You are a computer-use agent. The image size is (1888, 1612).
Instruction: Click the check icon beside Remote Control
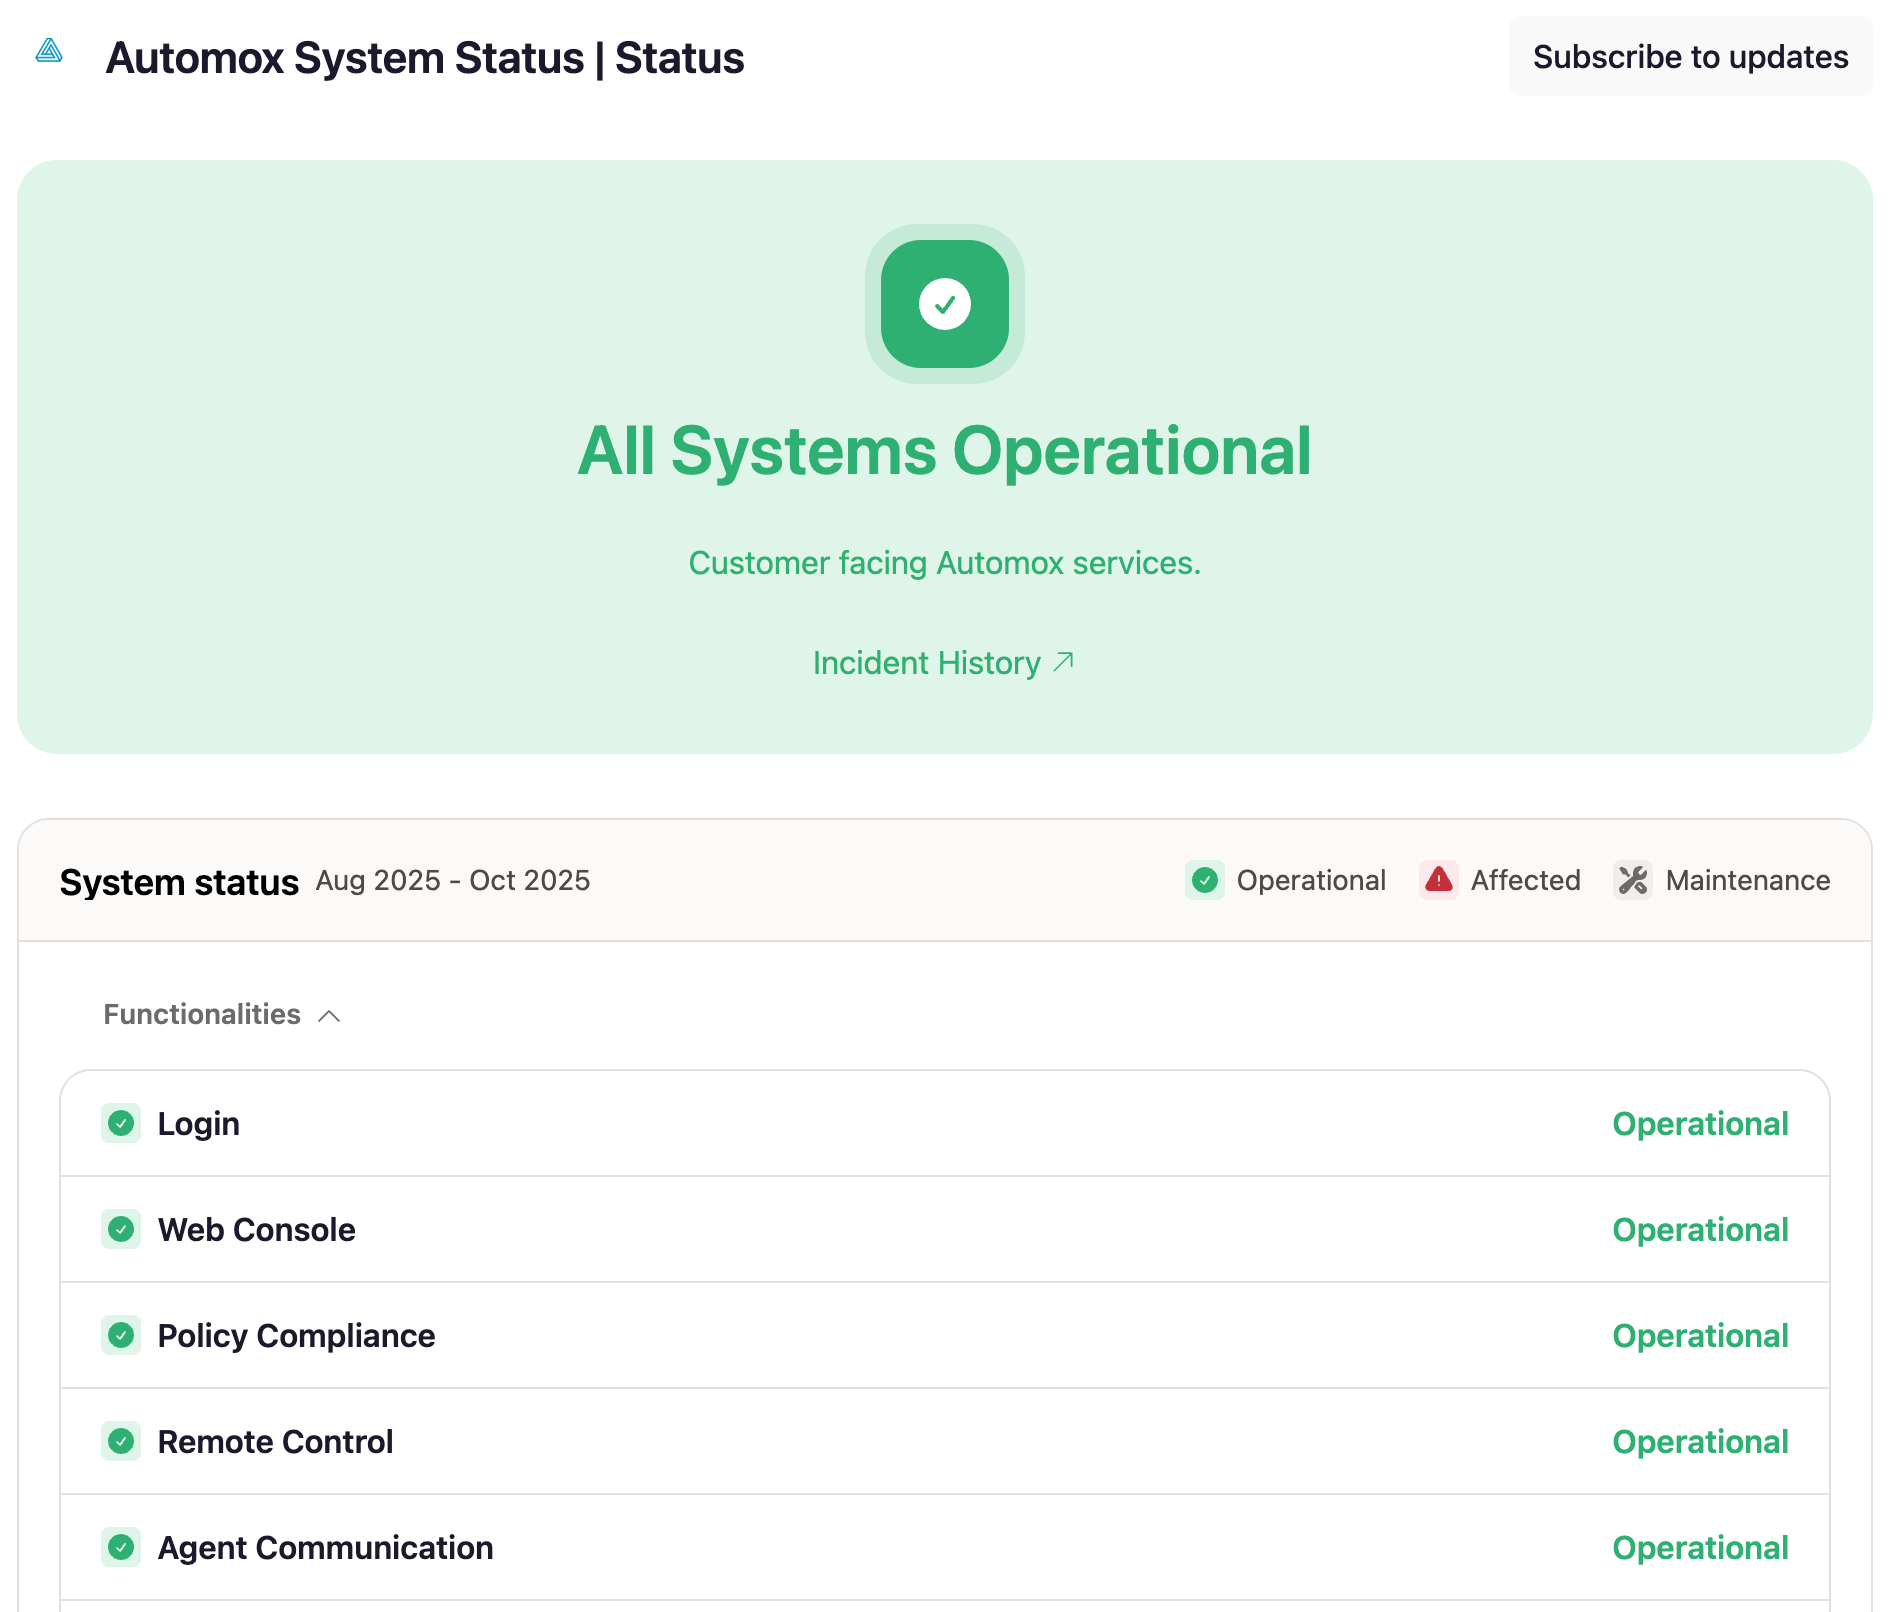121,1442
